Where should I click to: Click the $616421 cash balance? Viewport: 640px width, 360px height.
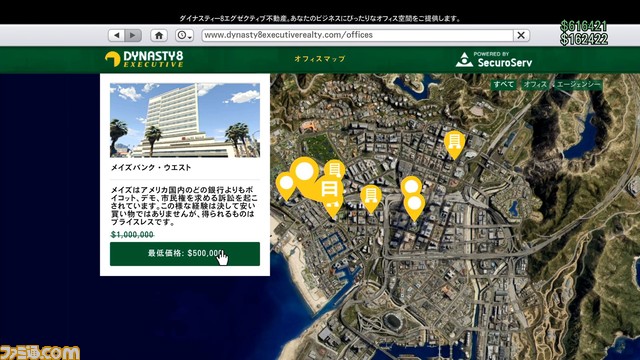pyautogui.click(x=583, y=26)
